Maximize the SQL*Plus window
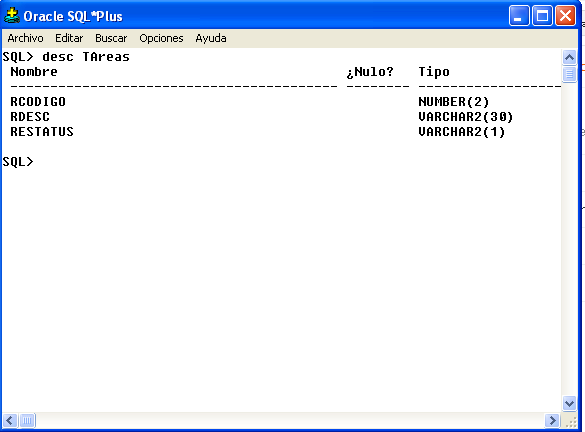 [542, 16]
